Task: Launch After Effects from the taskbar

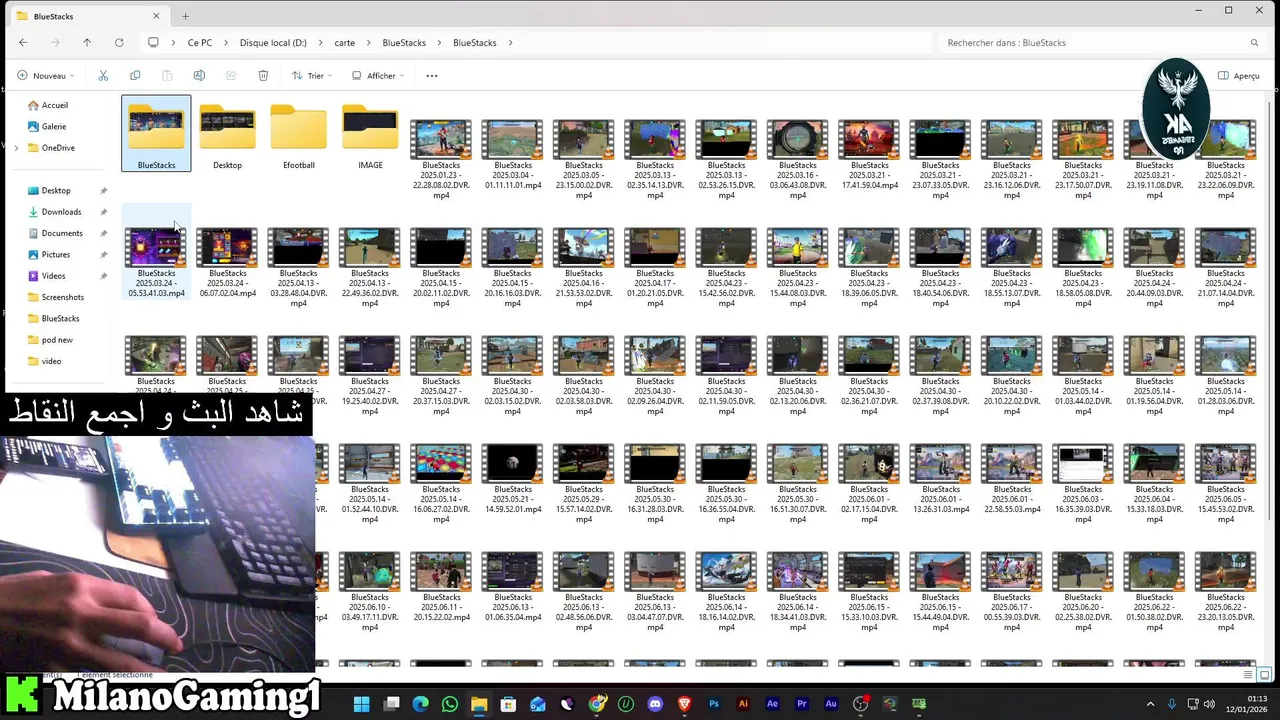Action: [772, 704]
